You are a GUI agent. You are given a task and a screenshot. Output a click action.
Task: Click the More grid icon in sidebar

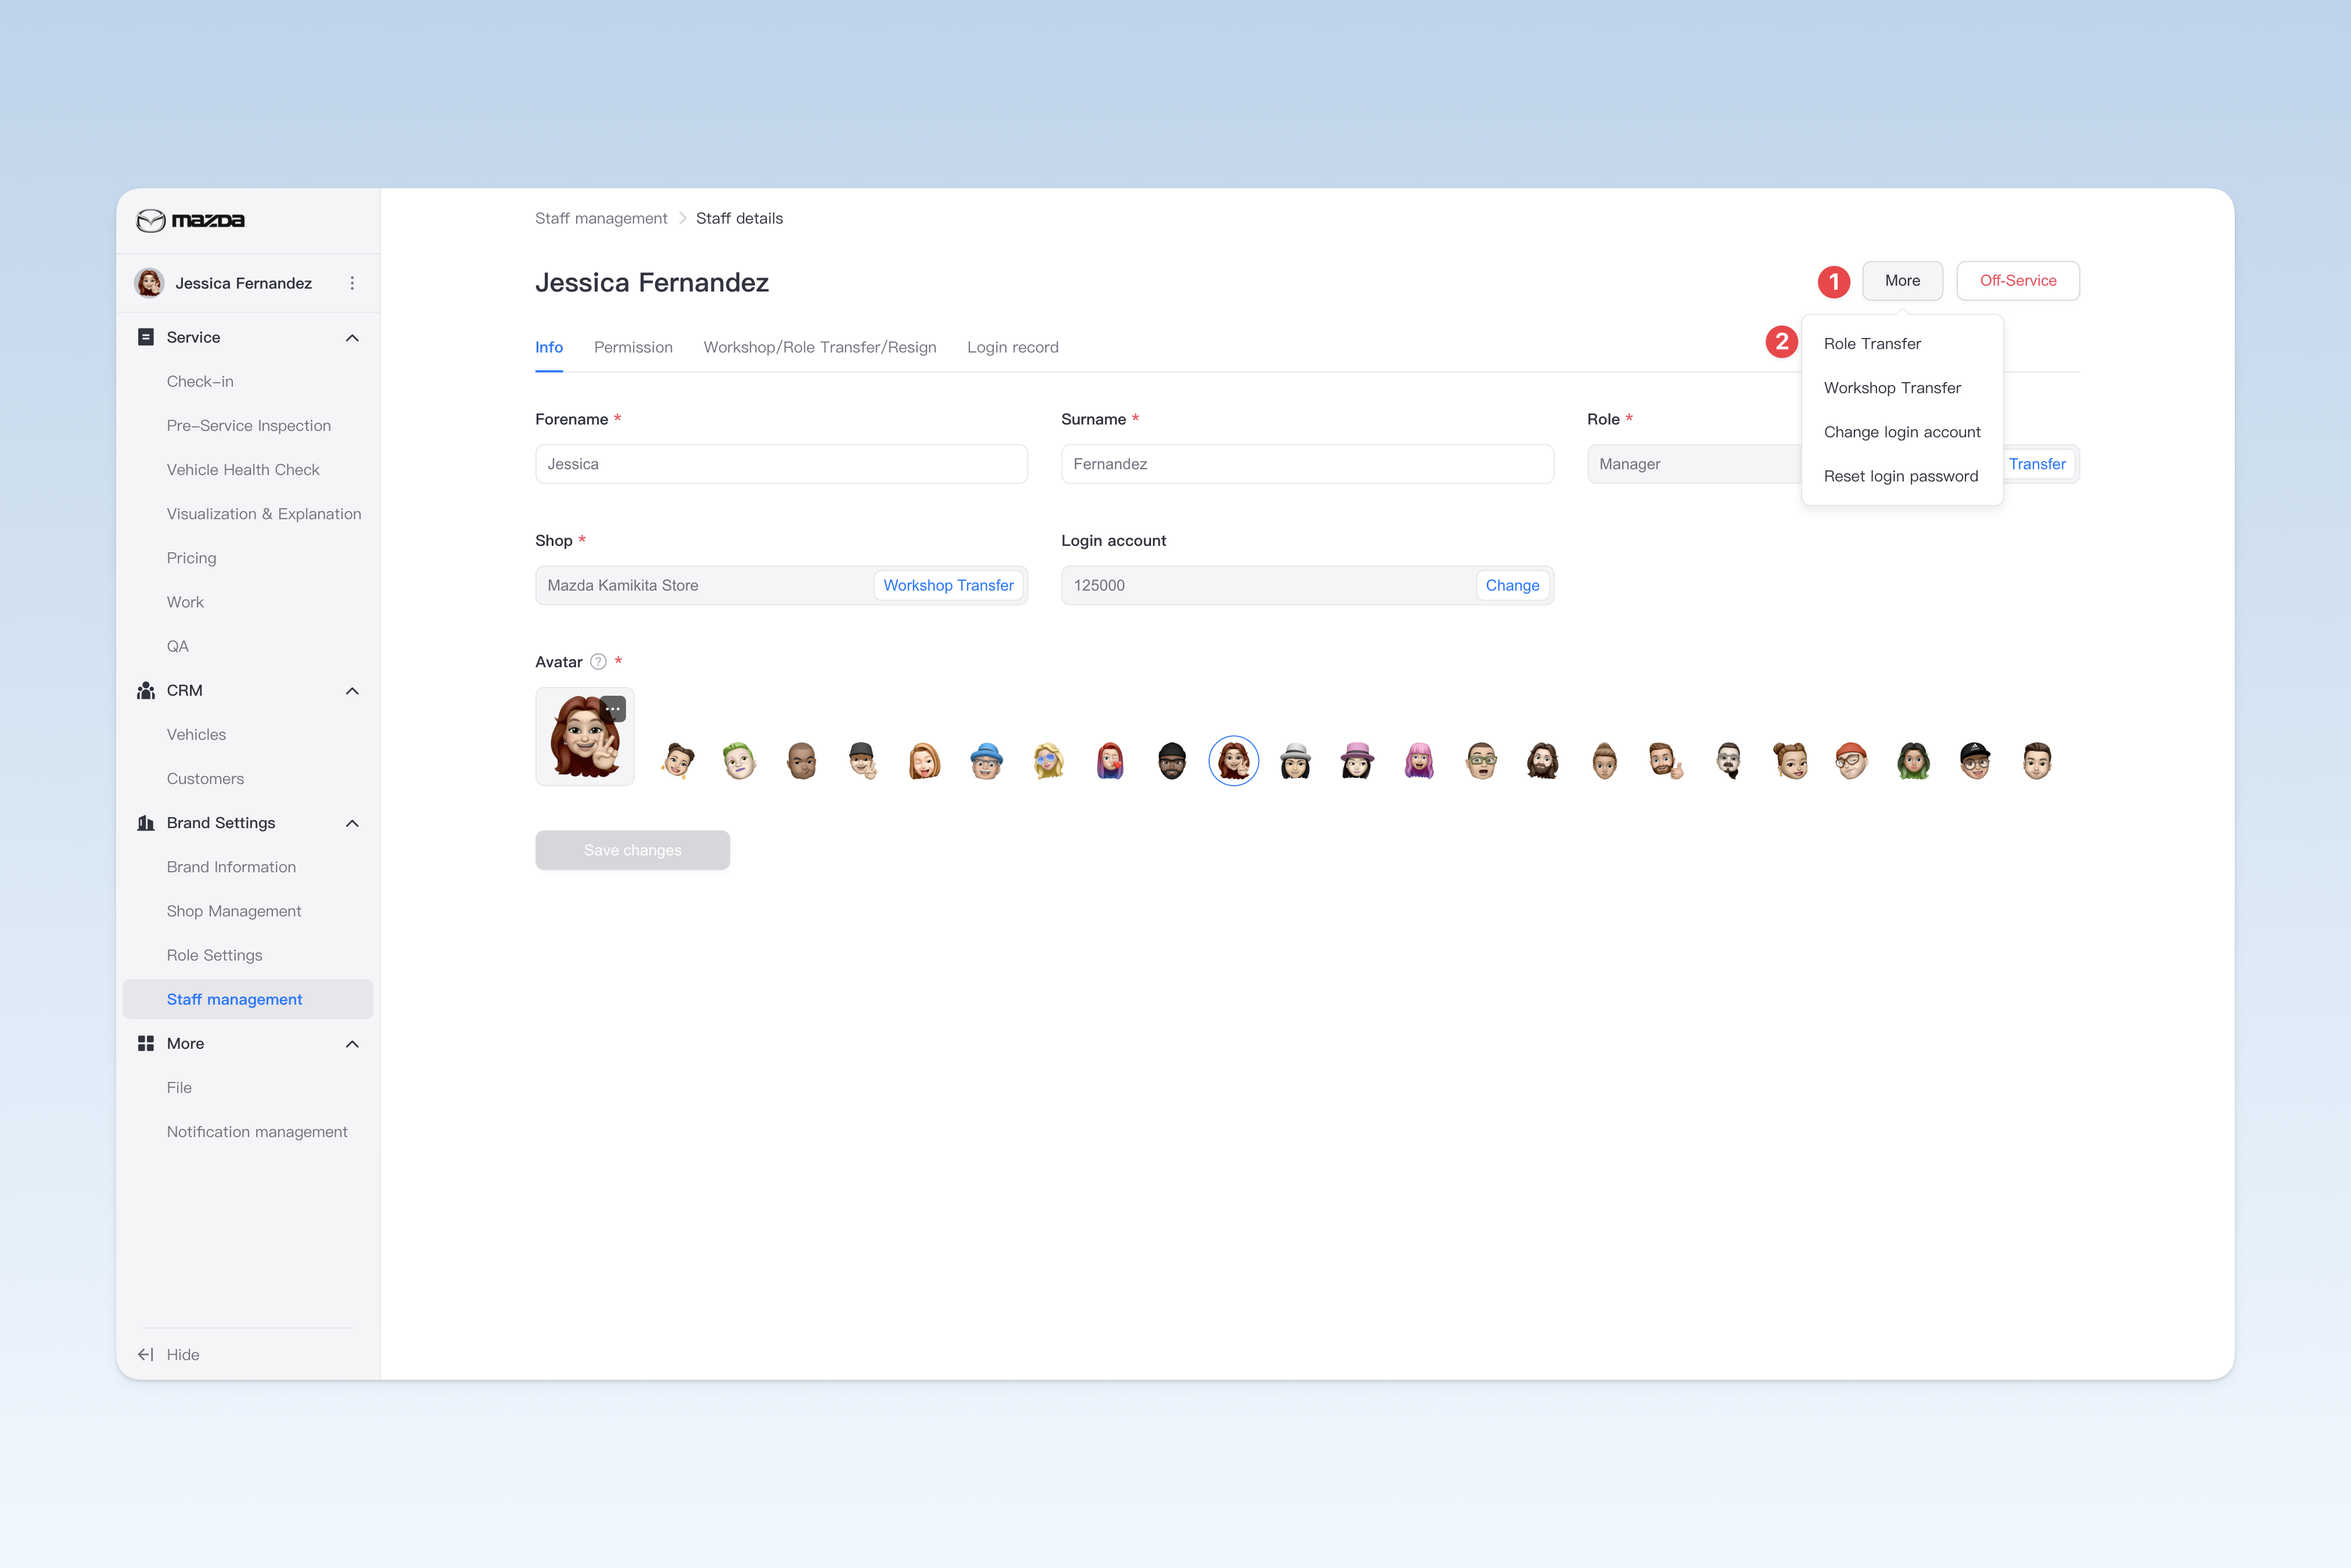coord(146,1043)
